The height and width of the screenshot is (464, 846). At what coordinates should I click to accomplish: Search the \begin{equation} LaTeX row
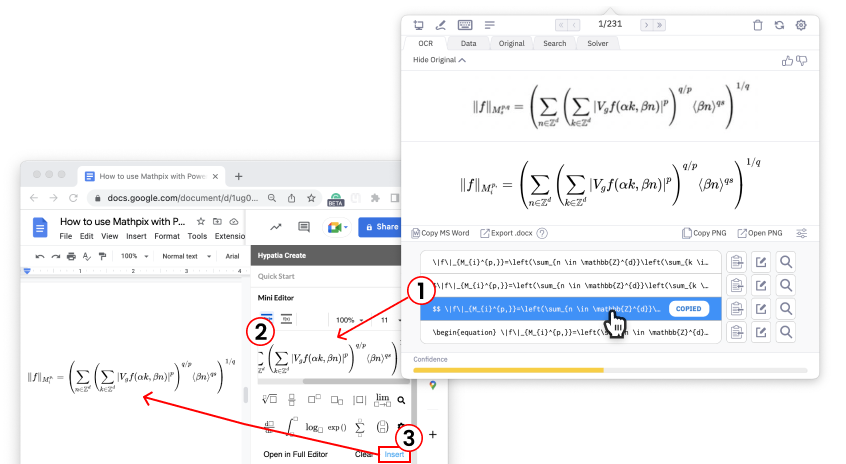(x=786, y=332)
